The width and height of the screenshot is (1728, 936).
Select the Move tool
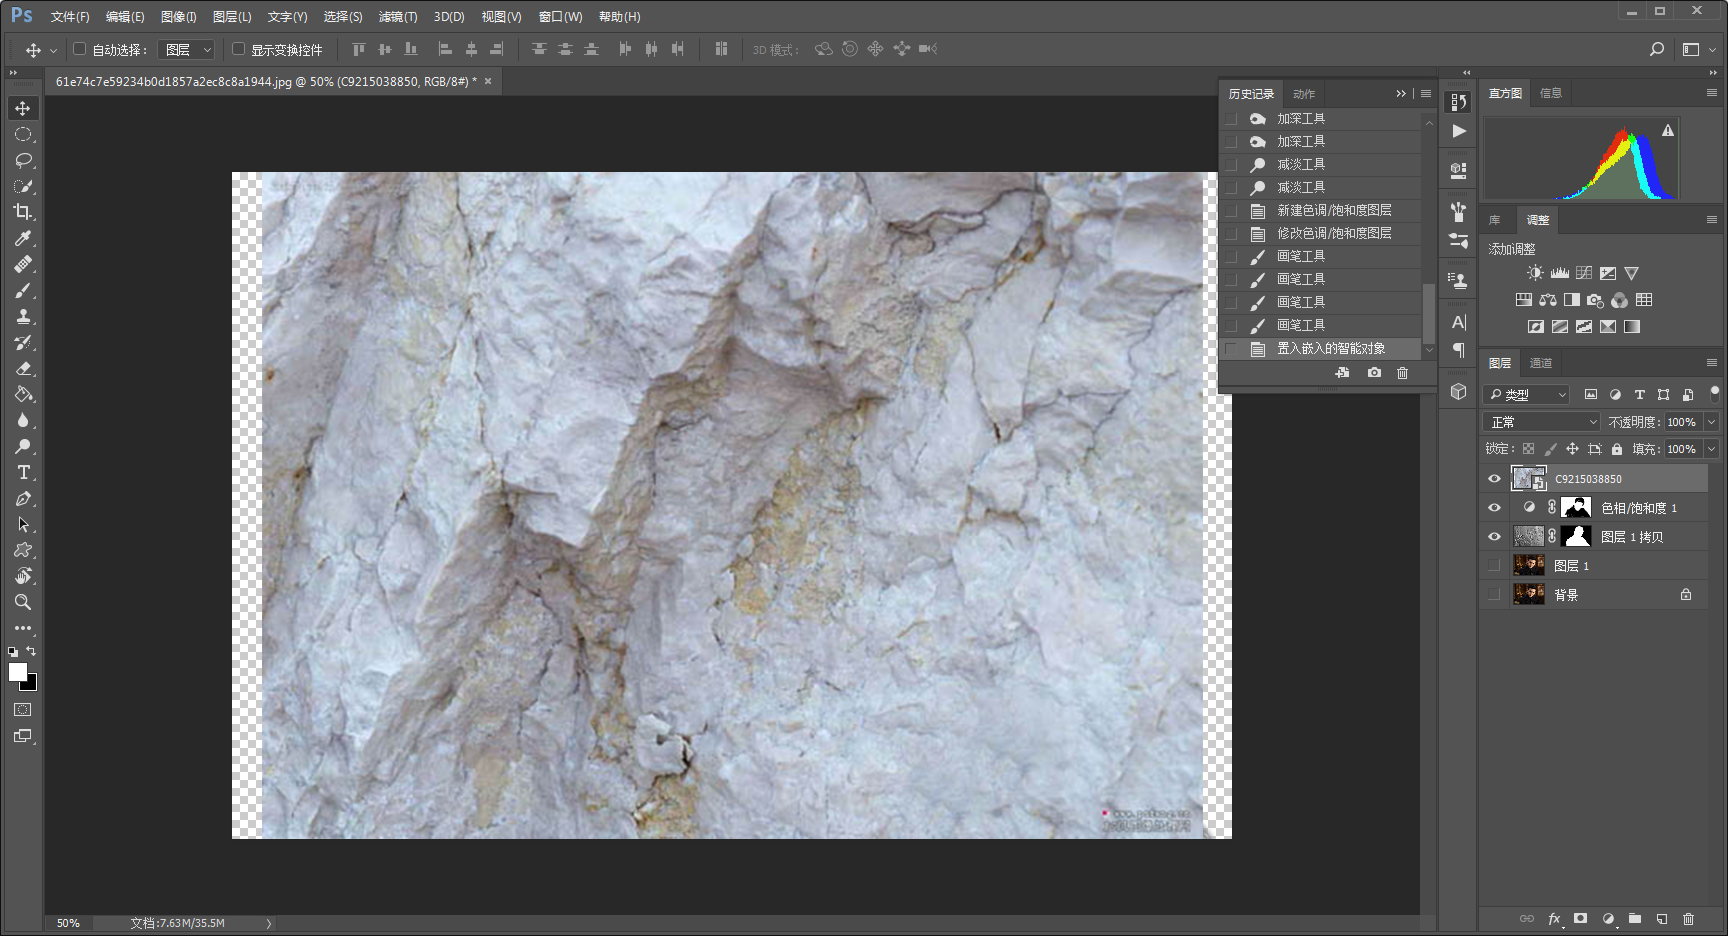click(23, 108)
